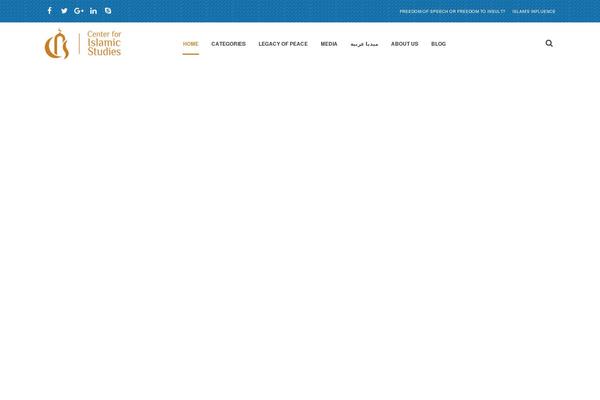Image resolution: width=600 pixels, height=400 pixels.
Task: Open the Twitter social icon
Action: pyautogui.click(x=64, y=11)
